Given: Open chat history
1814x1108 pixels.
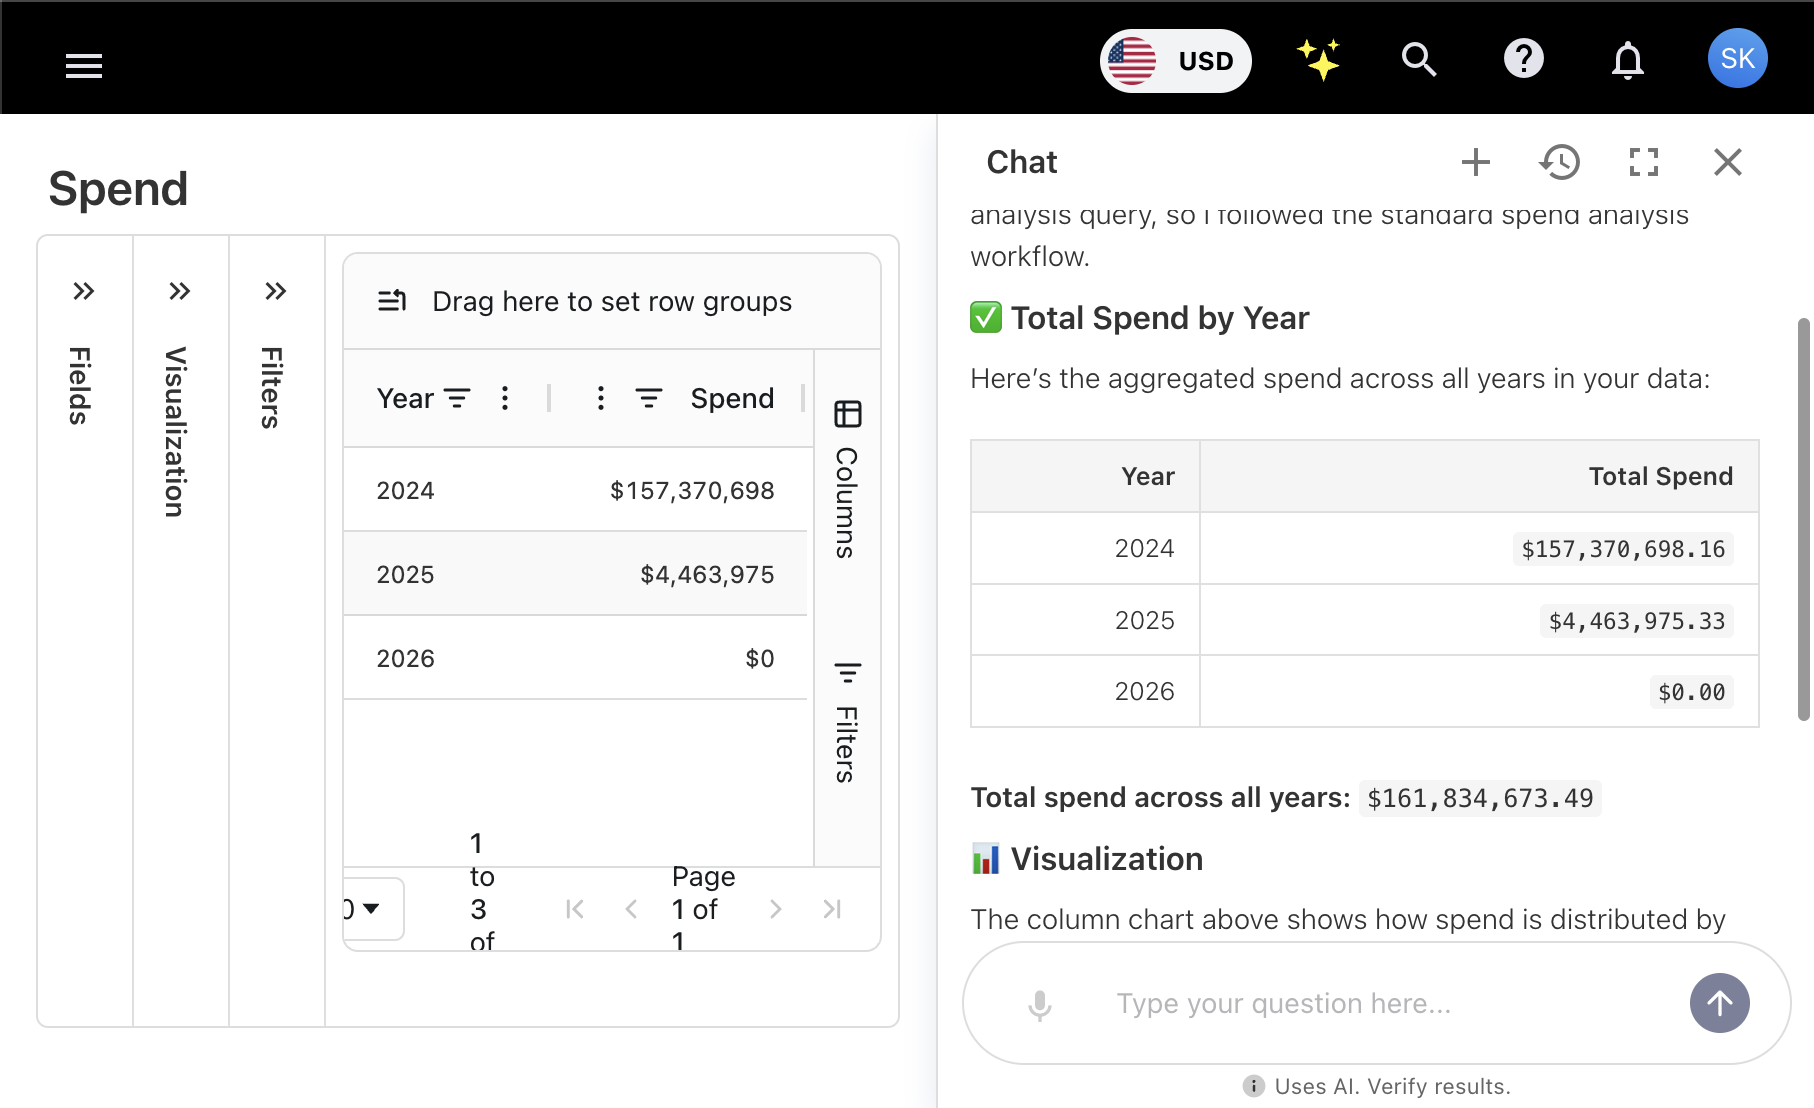Looking at the screenshot, I should 1559,162.
